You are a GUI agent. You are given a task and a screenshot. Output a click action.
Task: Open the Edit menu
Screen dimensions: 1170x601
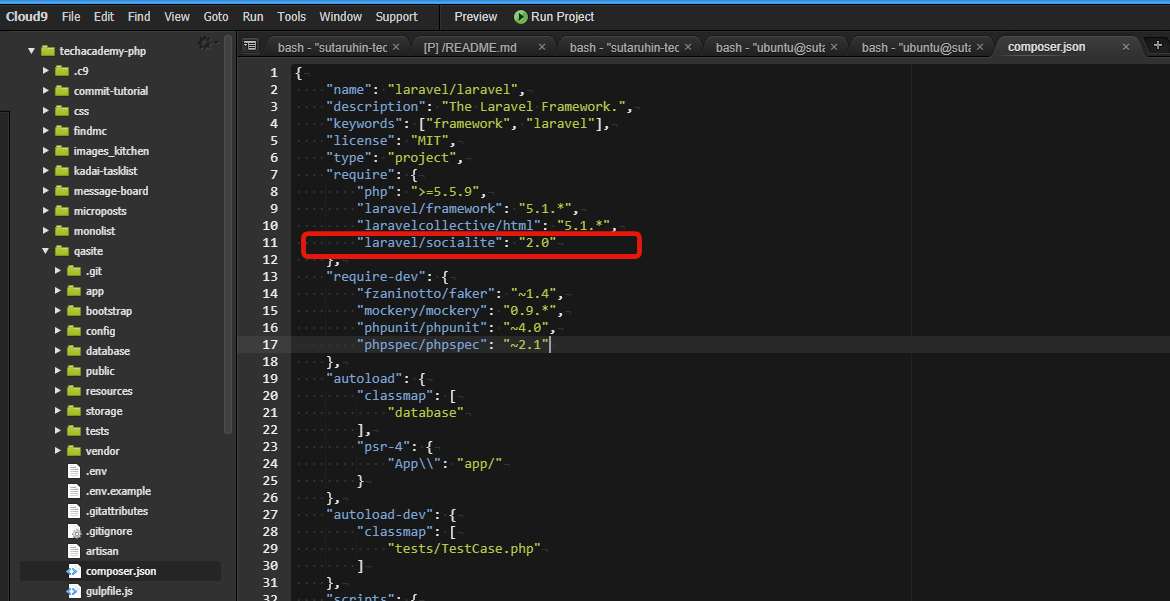point(104,16)
